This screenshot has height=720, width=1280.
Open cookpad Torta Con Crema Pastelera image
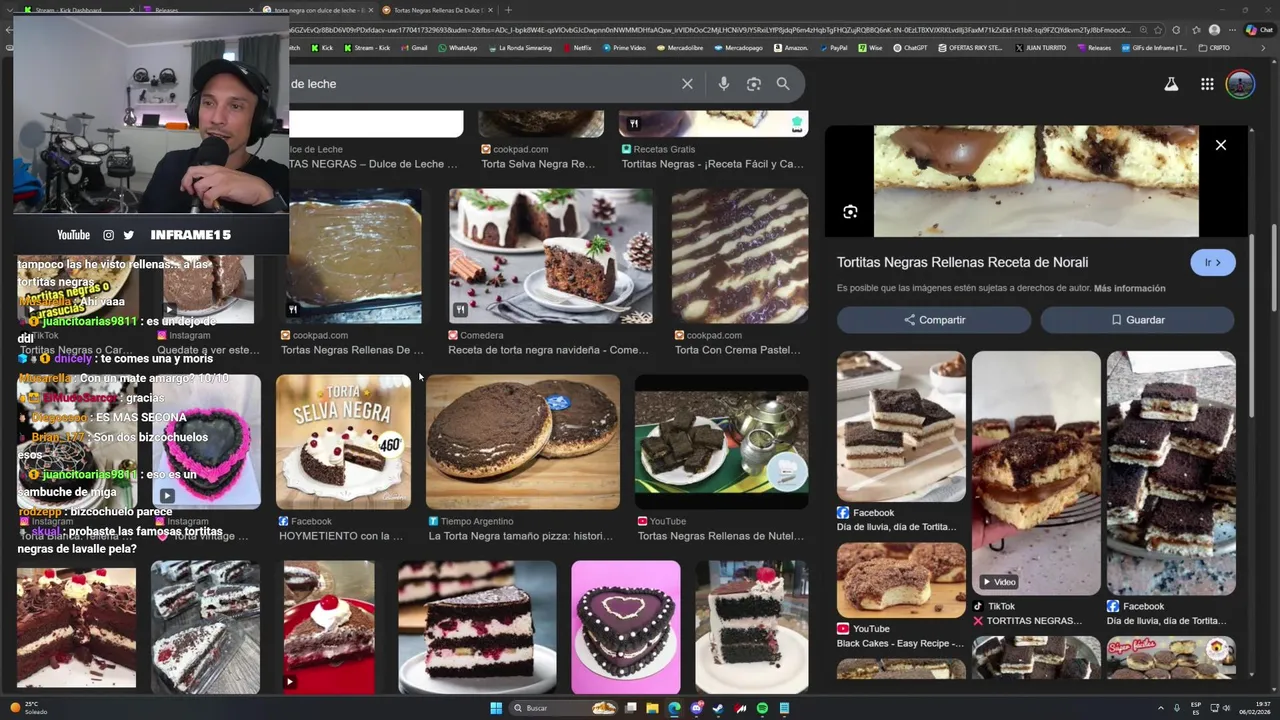point(740,256)
